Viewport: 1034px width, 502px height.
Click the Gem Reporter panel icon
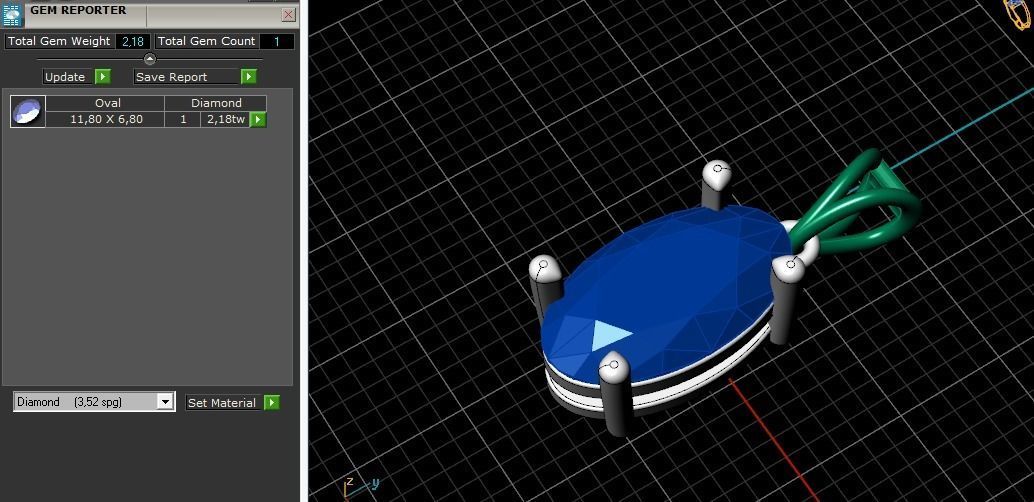(13, 15)
